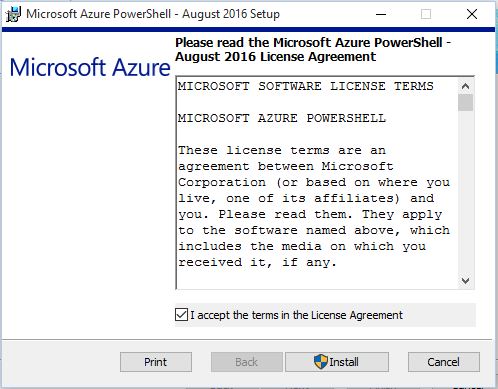Click the Microsoft Azure logo text

90,67
